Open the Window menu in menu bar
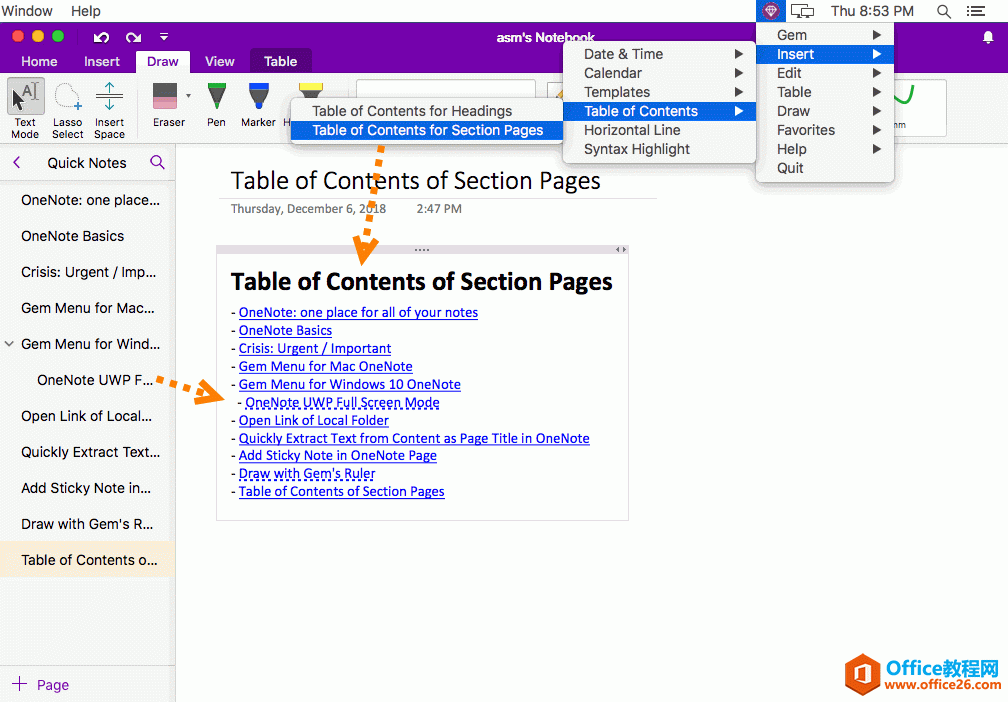 [27, 11]
